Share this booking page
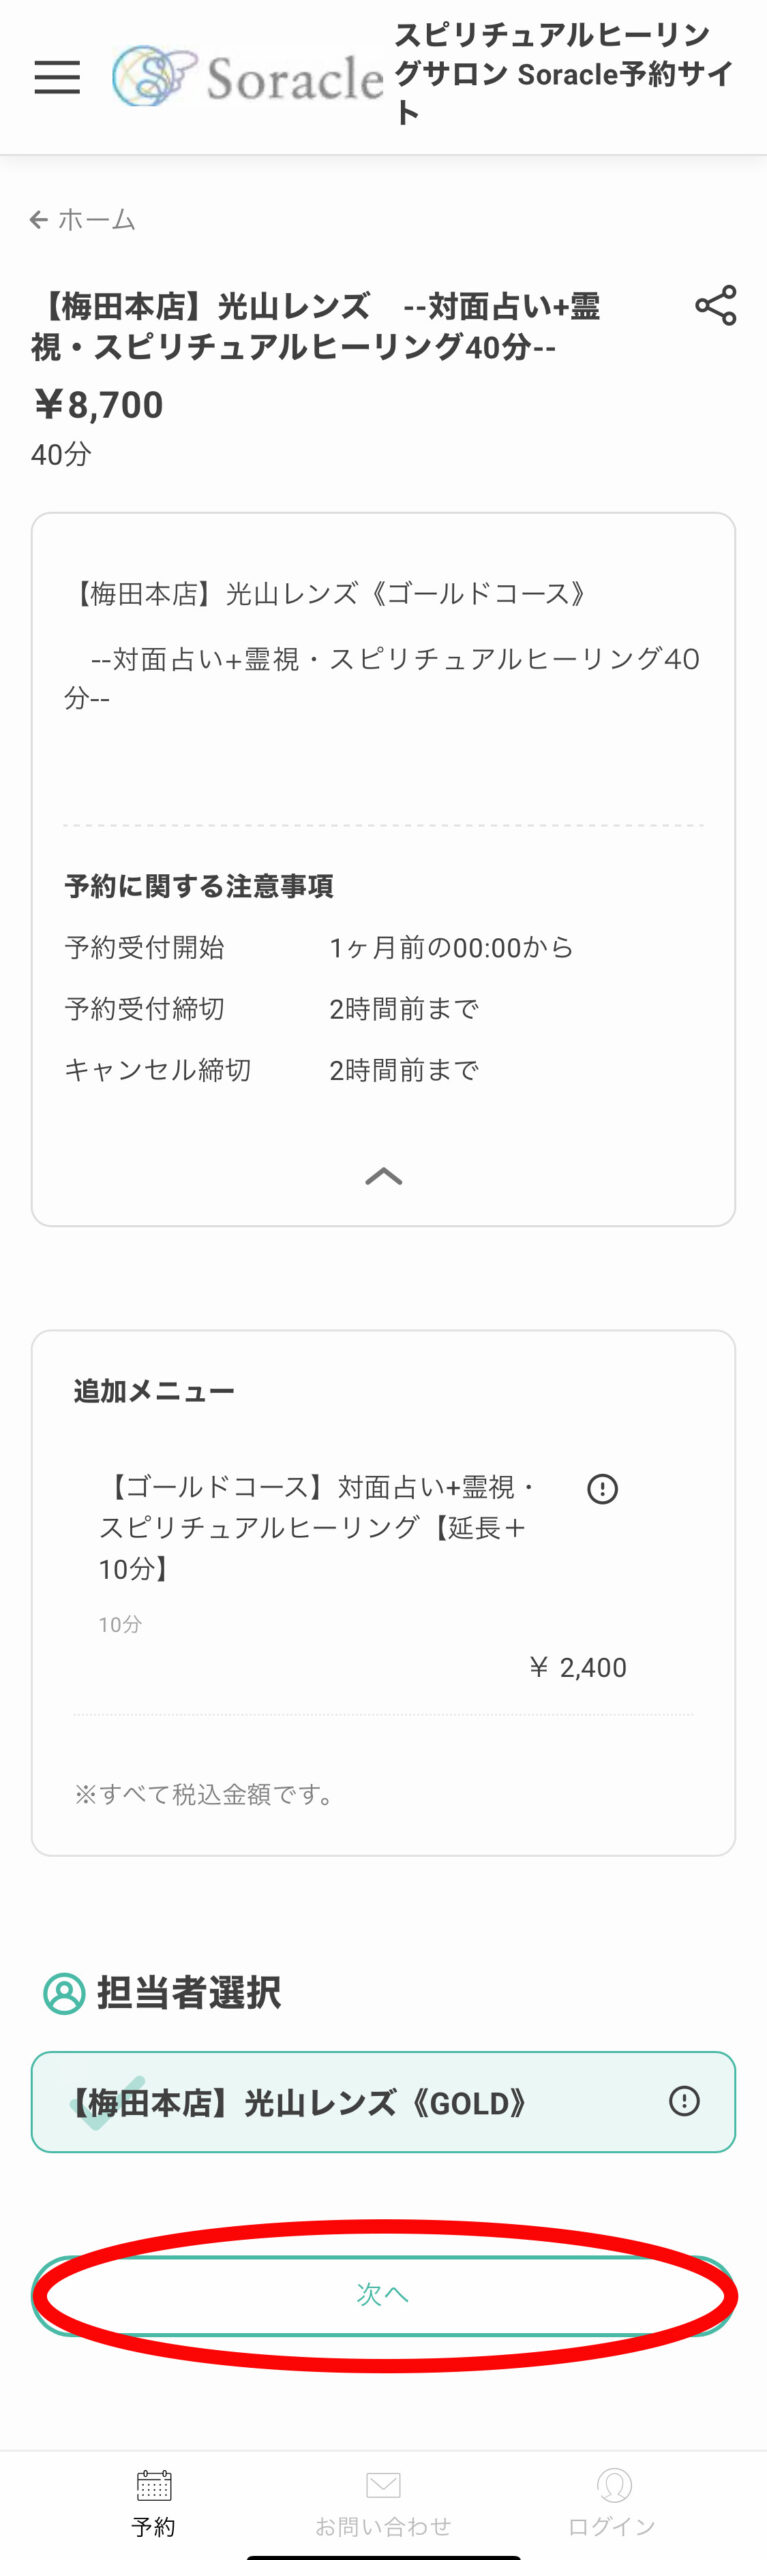767x2560 pixels. [x=715, y=306]
